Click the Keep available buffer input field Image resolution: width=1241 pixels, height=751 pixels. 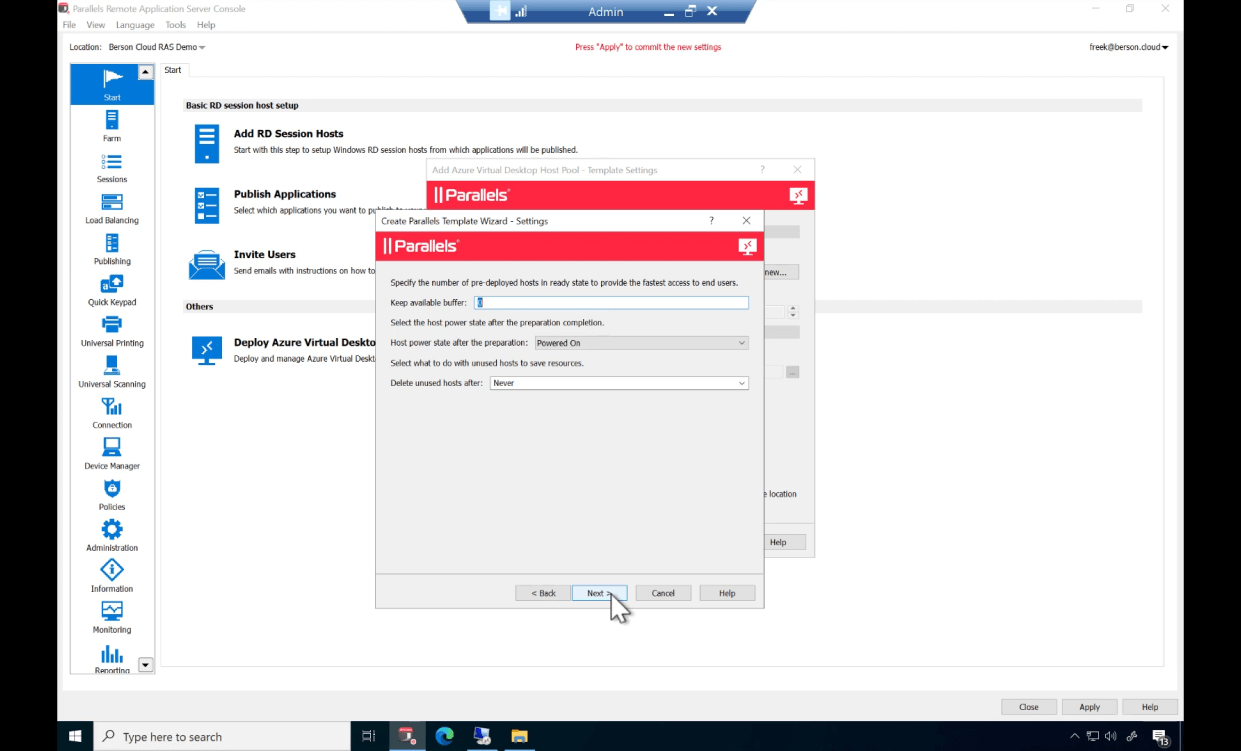[x=613, y=302]
